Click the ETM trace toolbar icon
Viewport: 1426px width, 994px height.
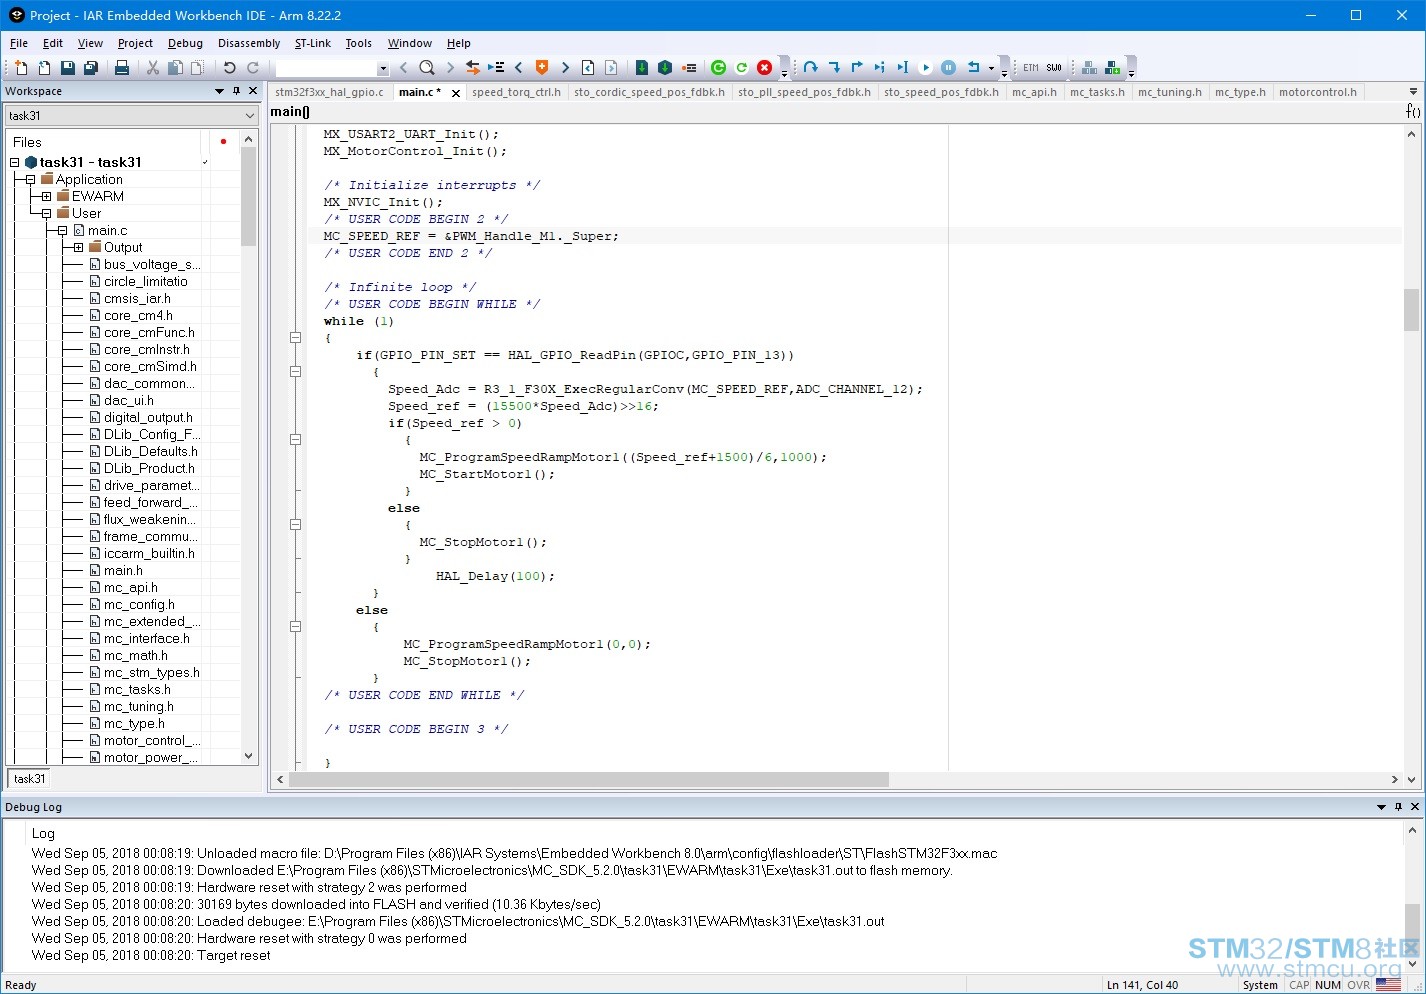(x=1031, y=68)
